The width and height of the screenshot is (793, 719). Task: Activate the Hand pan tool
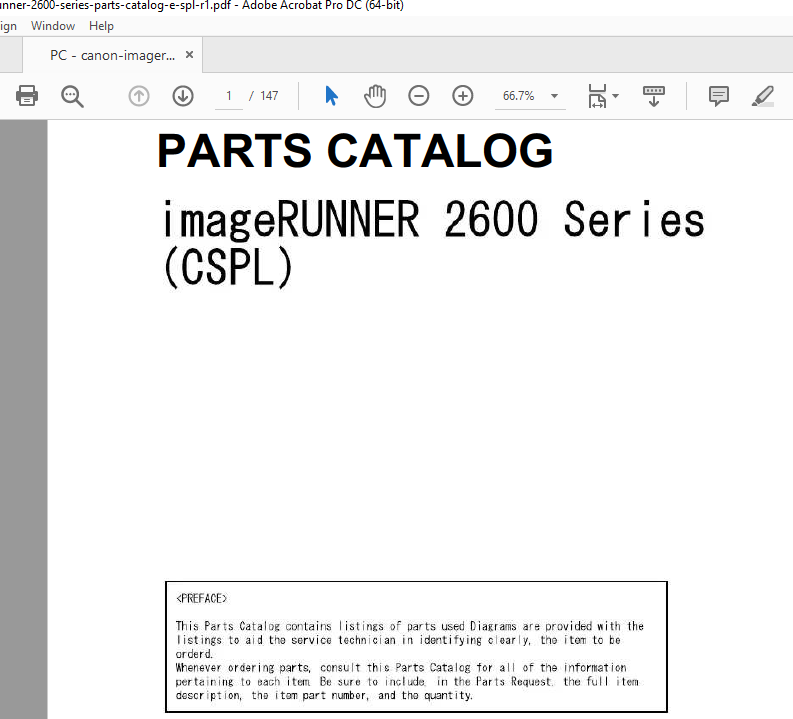[x=375, y=96]
